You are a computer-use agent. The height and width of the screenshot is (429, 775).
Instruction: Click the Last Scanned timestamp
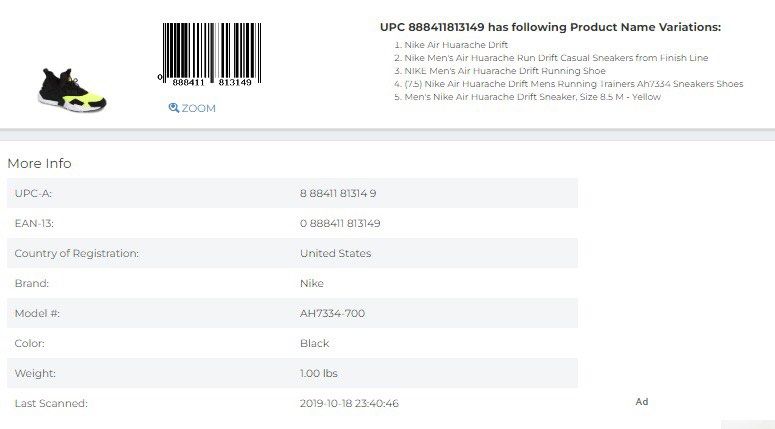[349, 403]
